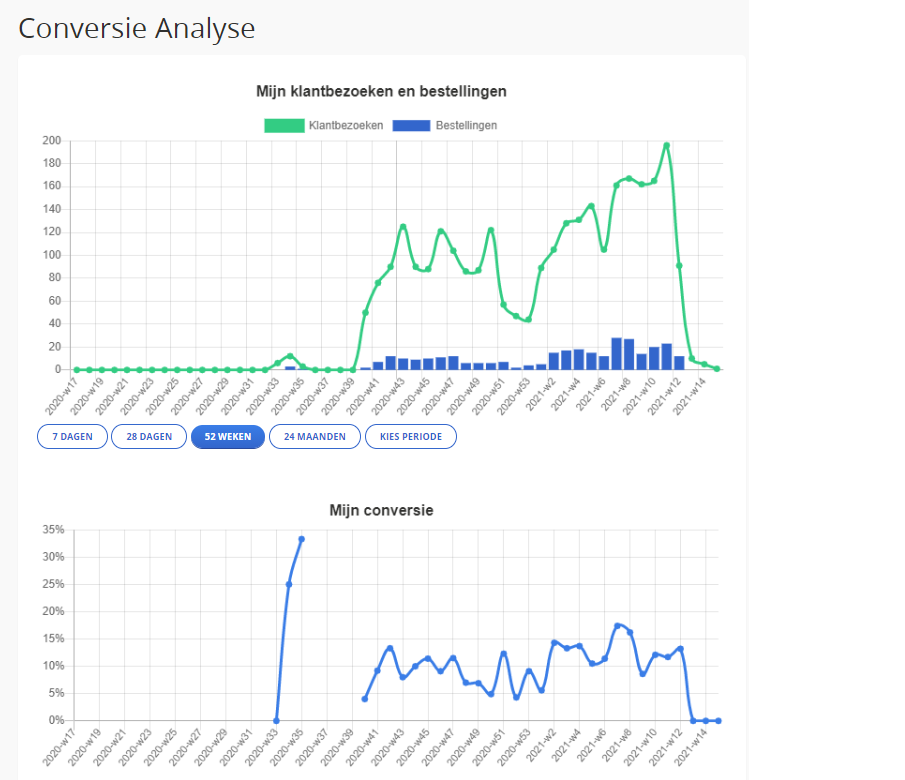Toggle Bestellingen series via legend label

coord(466,126)
